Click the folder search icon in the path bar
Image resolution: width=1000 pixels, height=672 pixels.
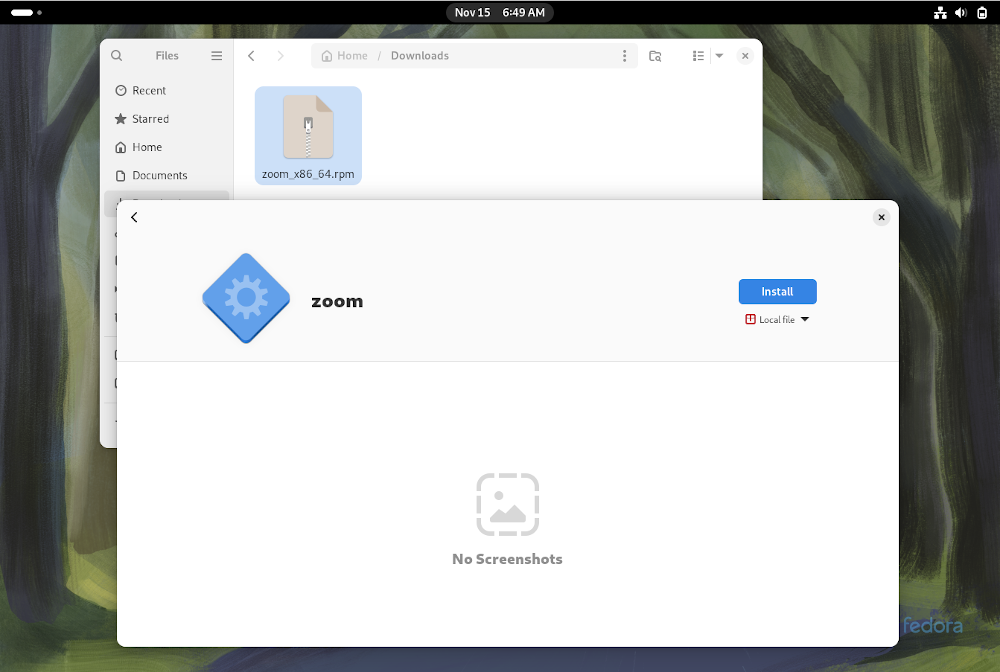coord(655,56)
